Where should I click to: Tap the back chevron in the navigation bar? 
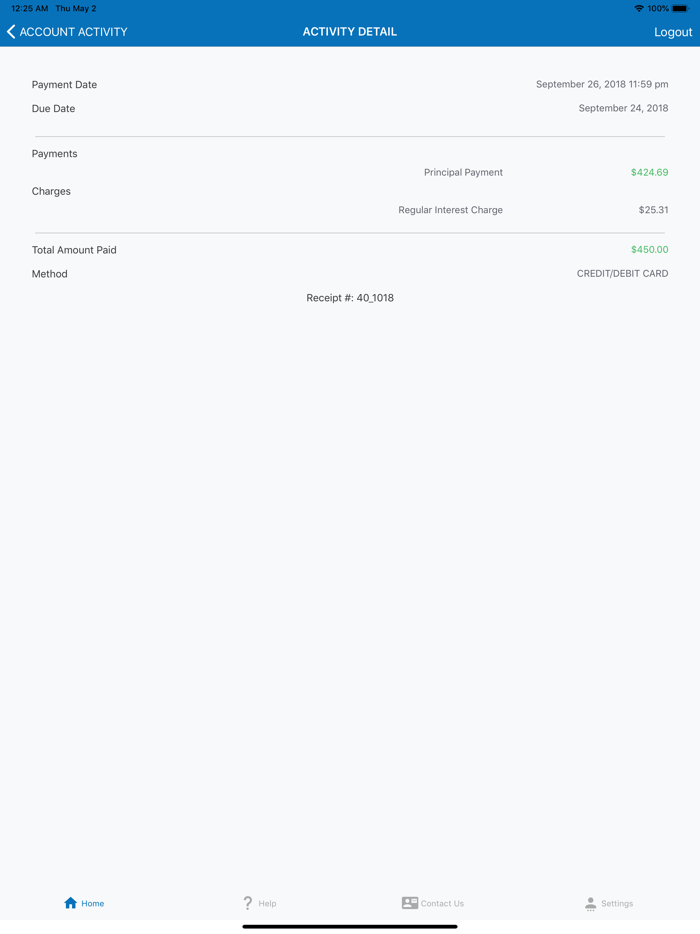[11, 31]
